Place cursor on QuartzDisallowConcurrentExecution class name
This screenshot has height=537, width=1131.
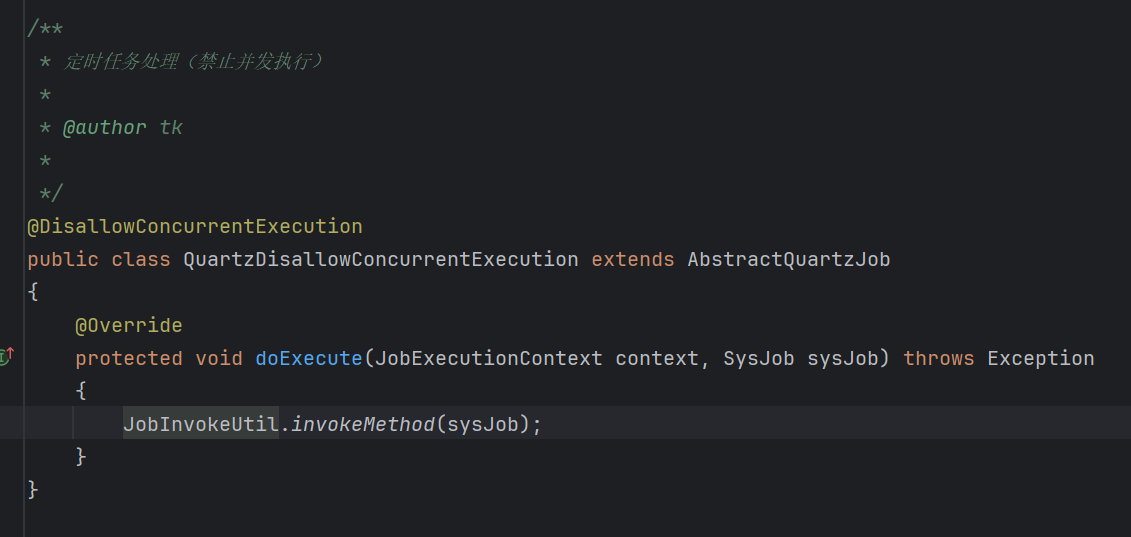click(381, 260)
